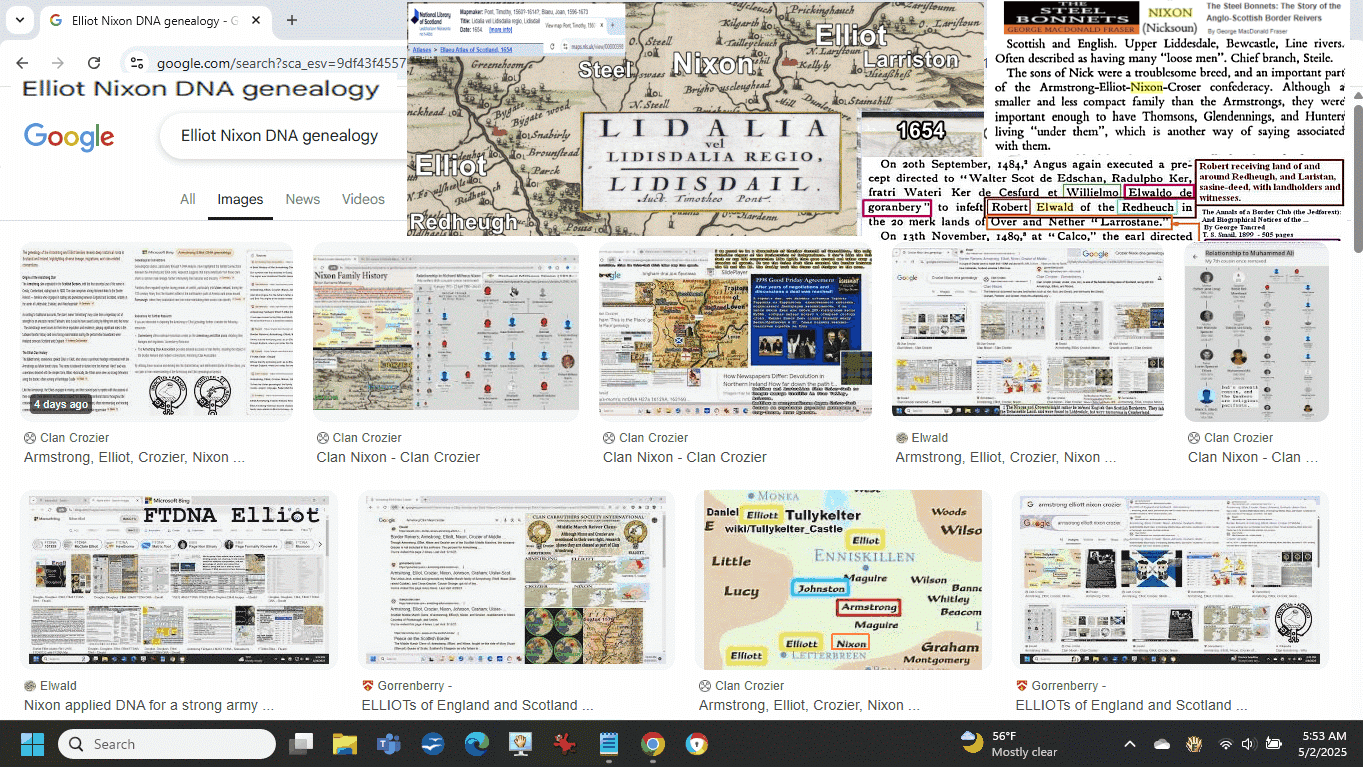
Task: Switch to the Videos tab
Action: pyautogui.click(x=363, y=199)
